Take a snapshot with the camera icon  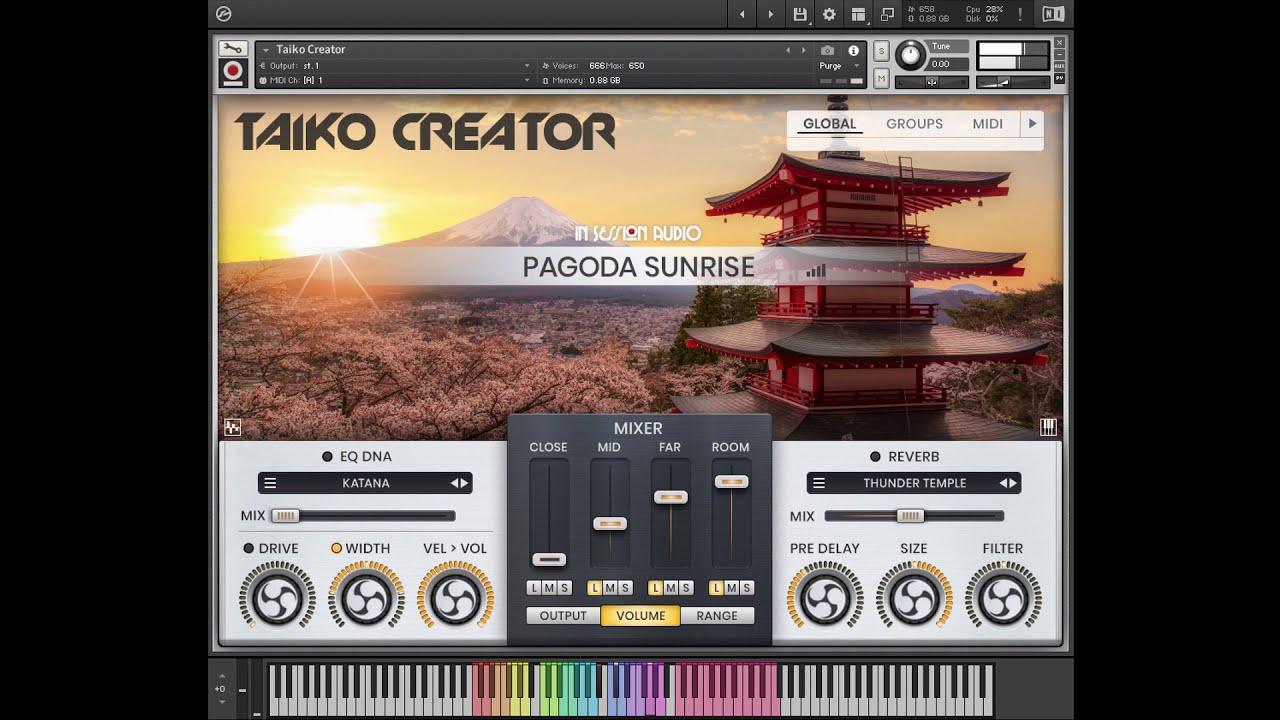point(827,50)
